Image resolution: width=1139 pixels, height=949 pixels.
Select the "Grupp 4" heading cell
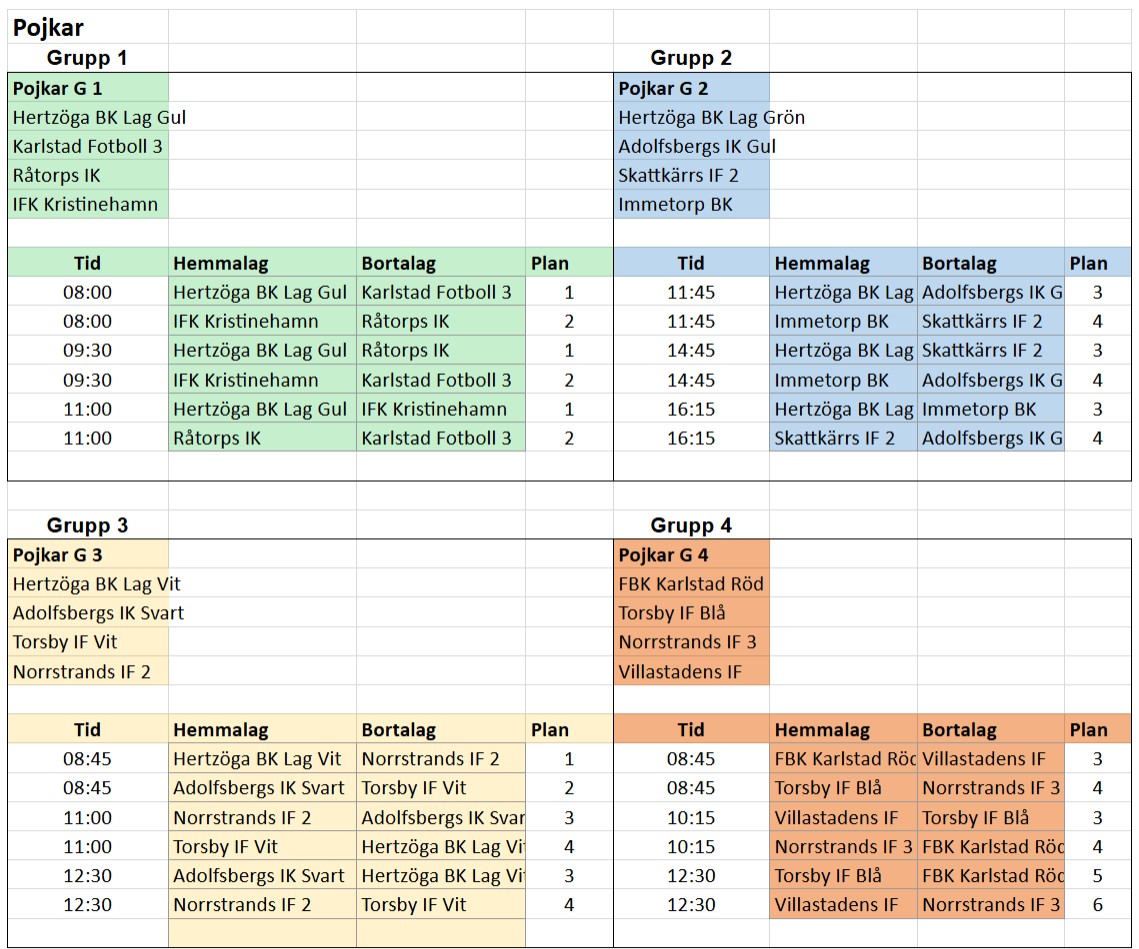691,526
